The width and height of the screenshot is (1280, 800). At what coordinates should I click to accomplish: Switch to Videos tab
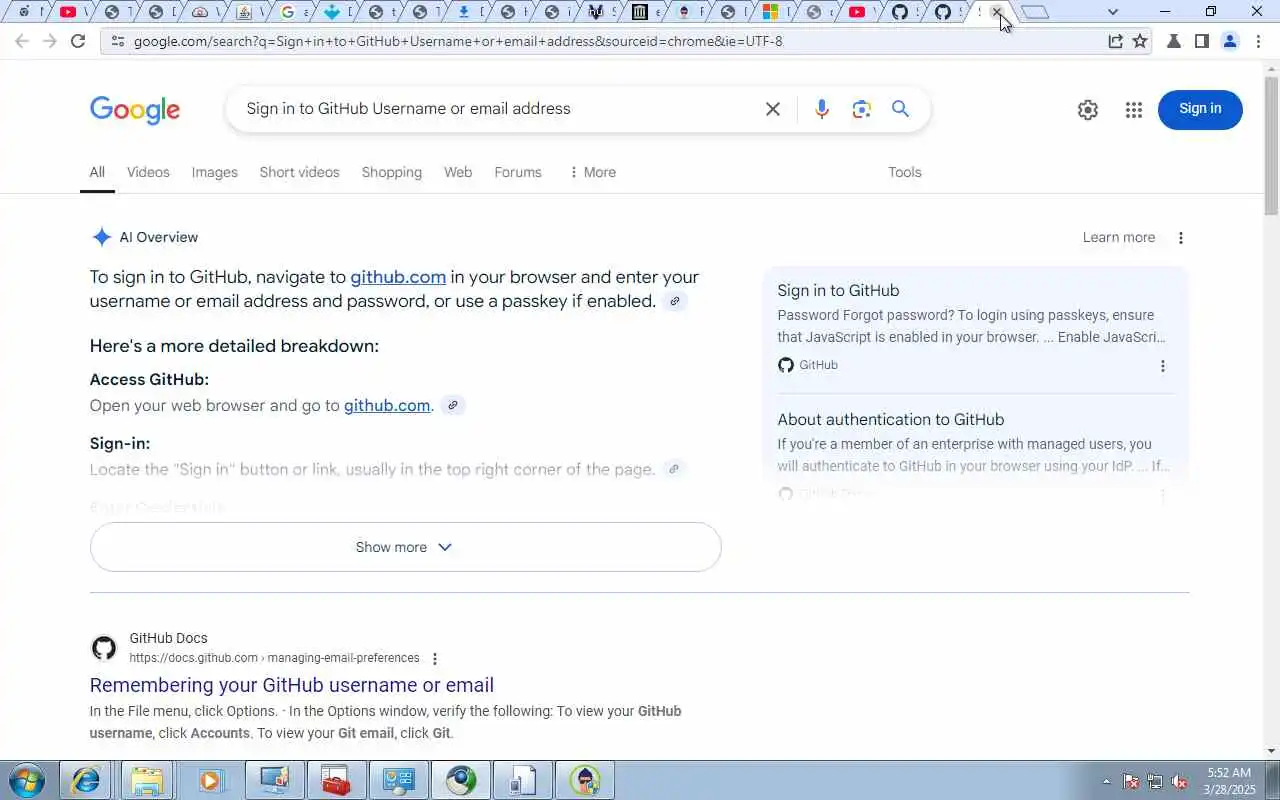tap(148, 172)
